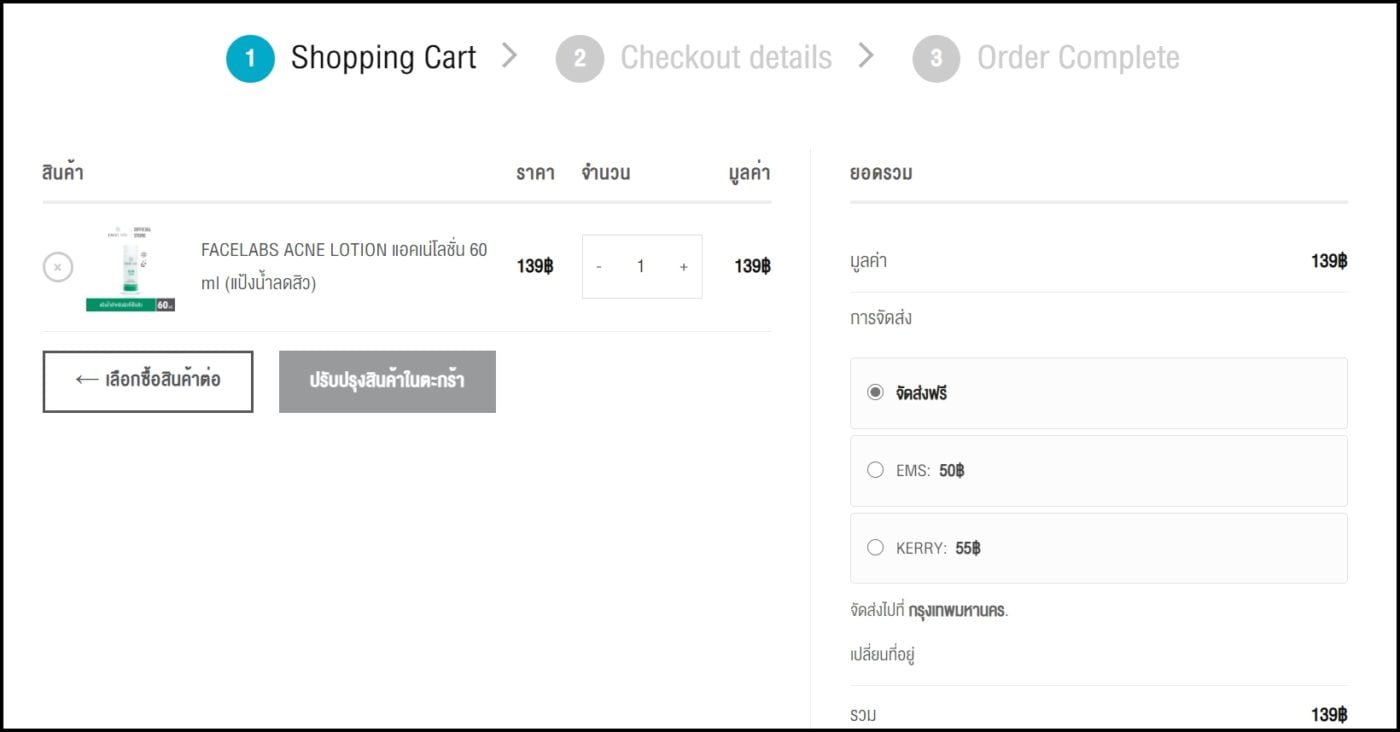Click the grey step 3 circle
Image resolution: width=1400 pixels, height=732 pixels.
point(936,58)
